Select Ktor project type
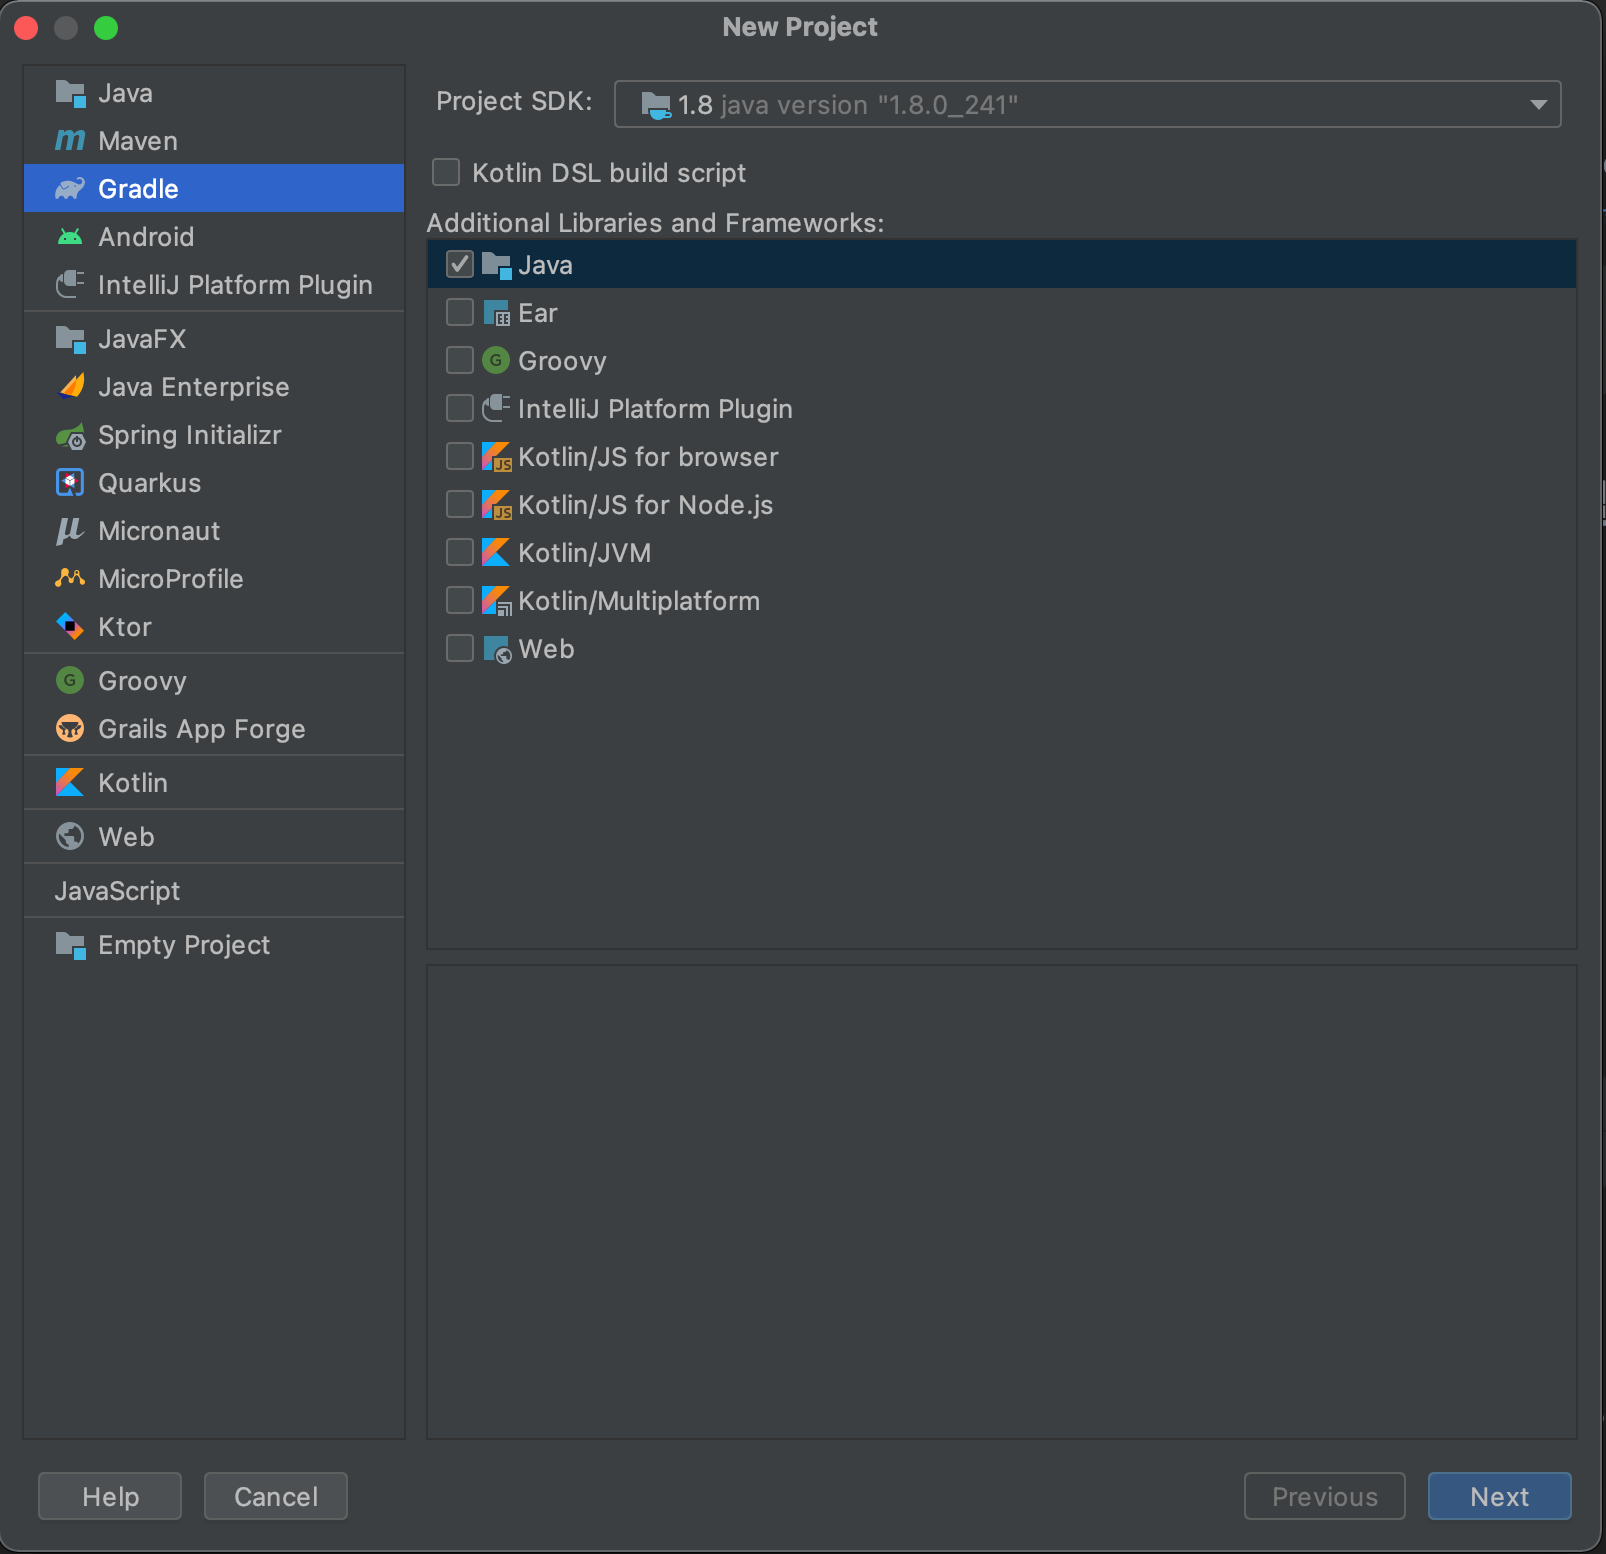Screen dimensions: 1606x1554 click(214, 627)
